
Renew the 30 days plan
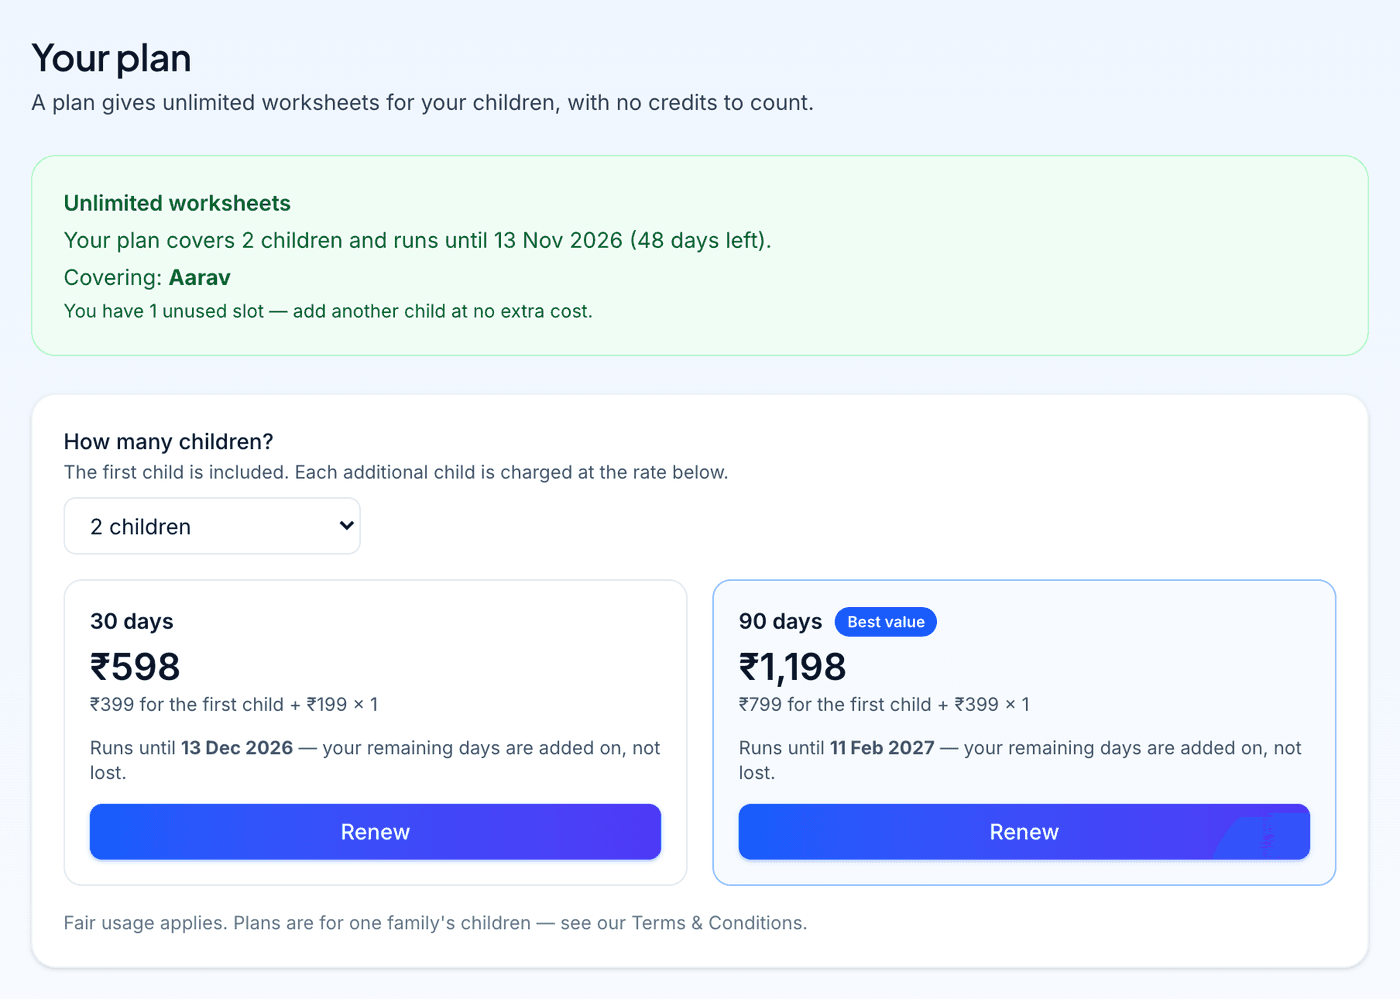click(x=375, y=832)
